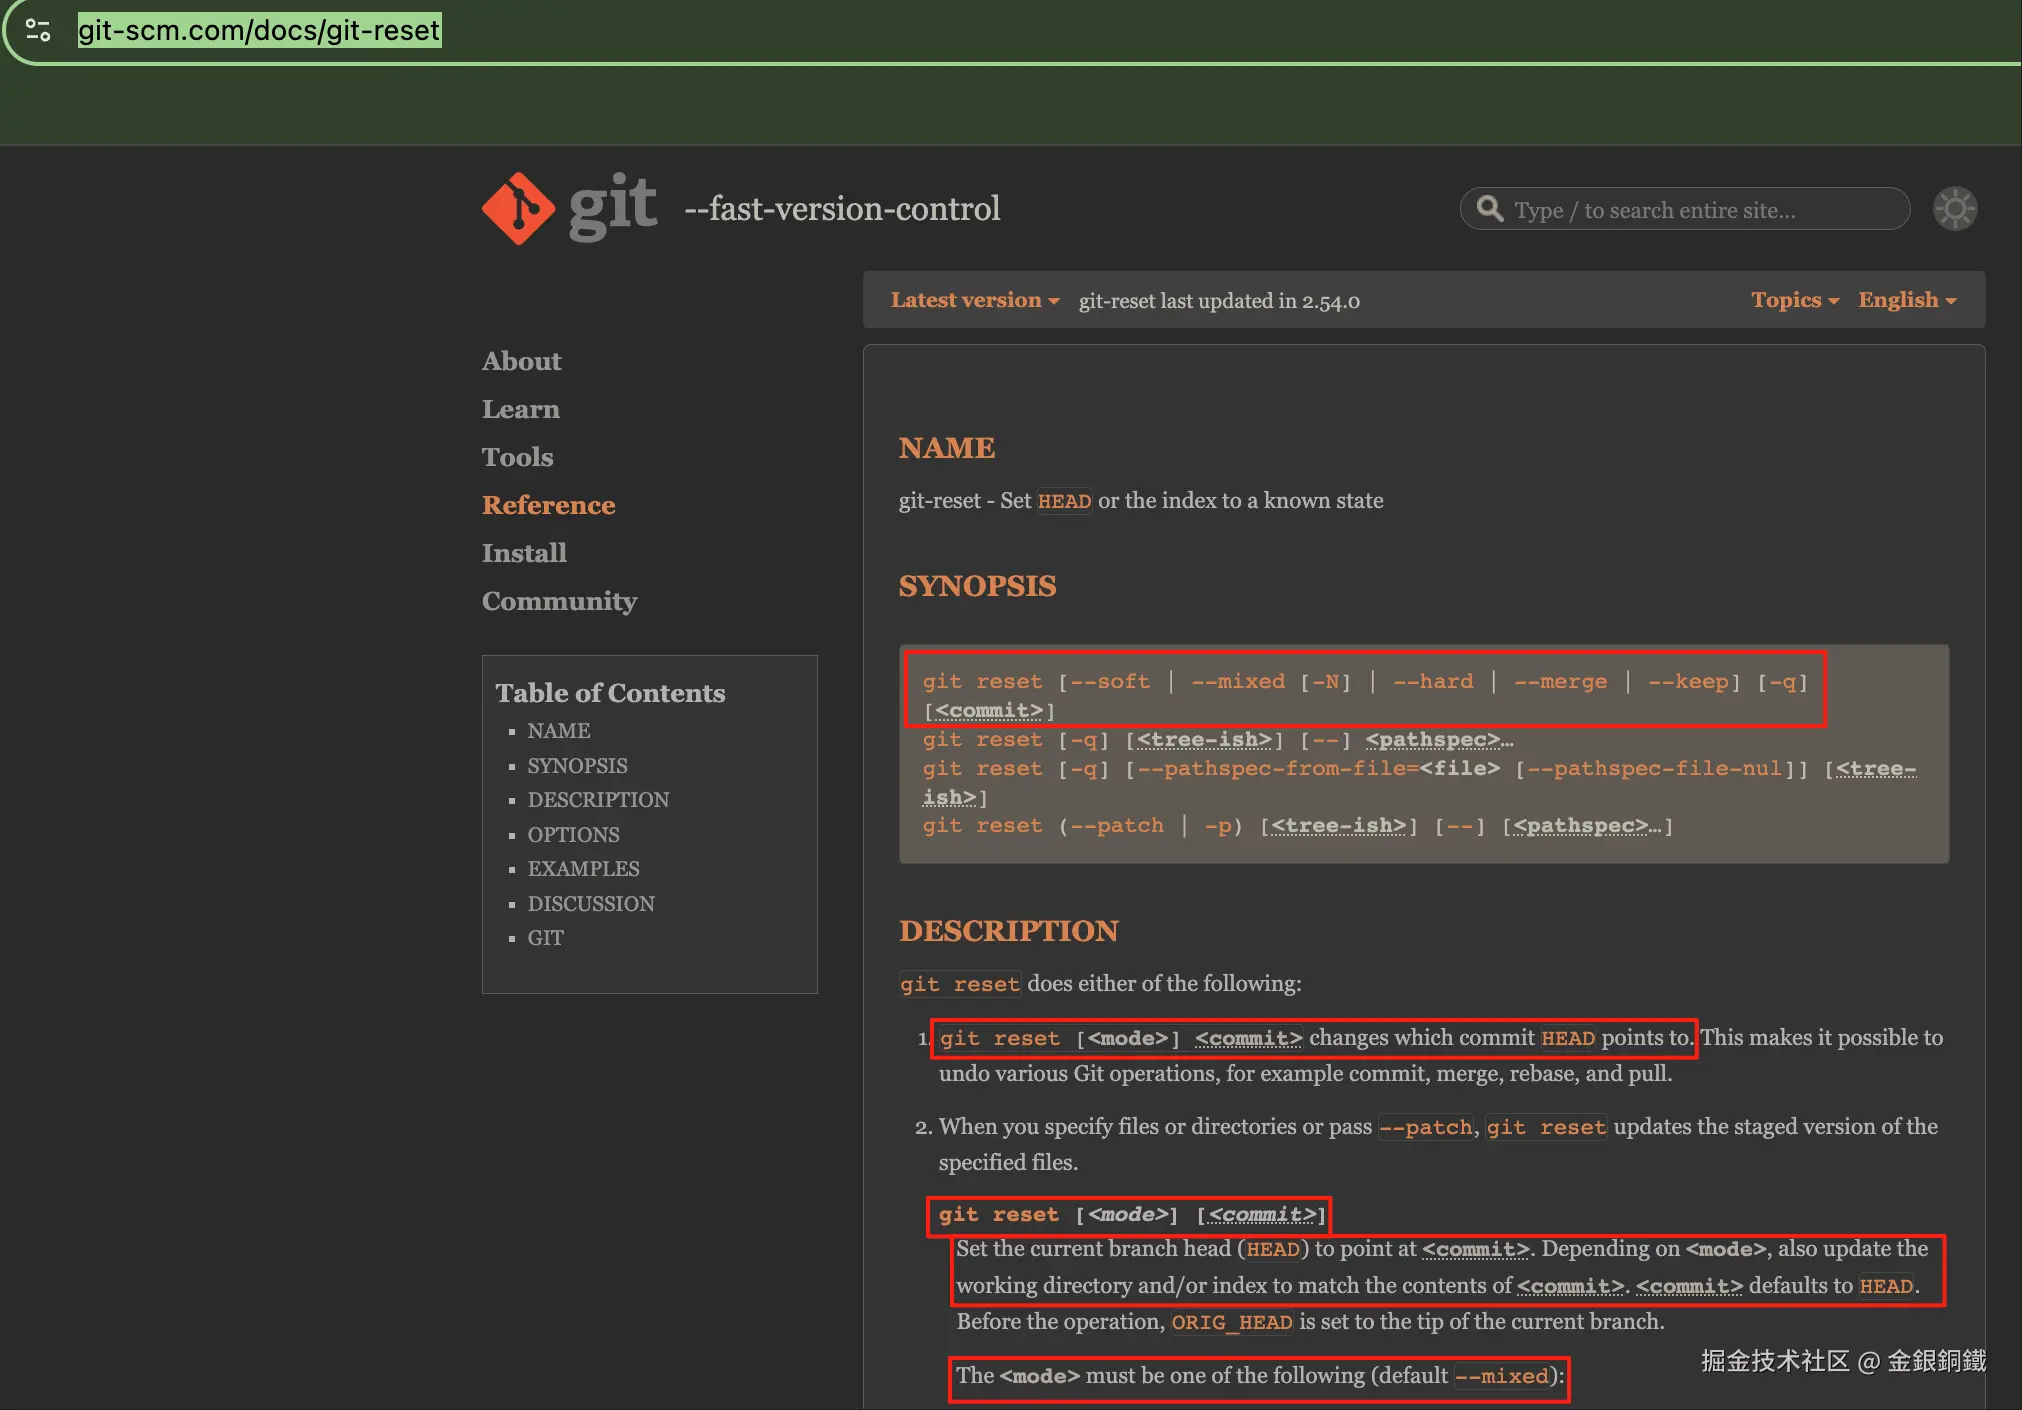The height and width of the screenshot is (1410, 2022).
Task: Click the --soft option in synopsis
Action: pos(1110,682)
